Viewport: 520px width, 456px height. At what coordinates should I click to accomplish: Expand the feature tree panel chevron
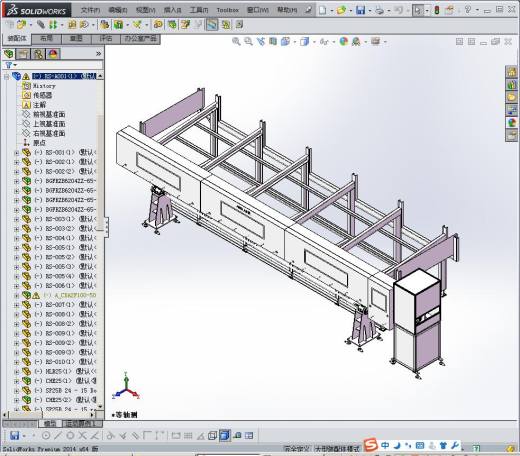click(98, 53)
